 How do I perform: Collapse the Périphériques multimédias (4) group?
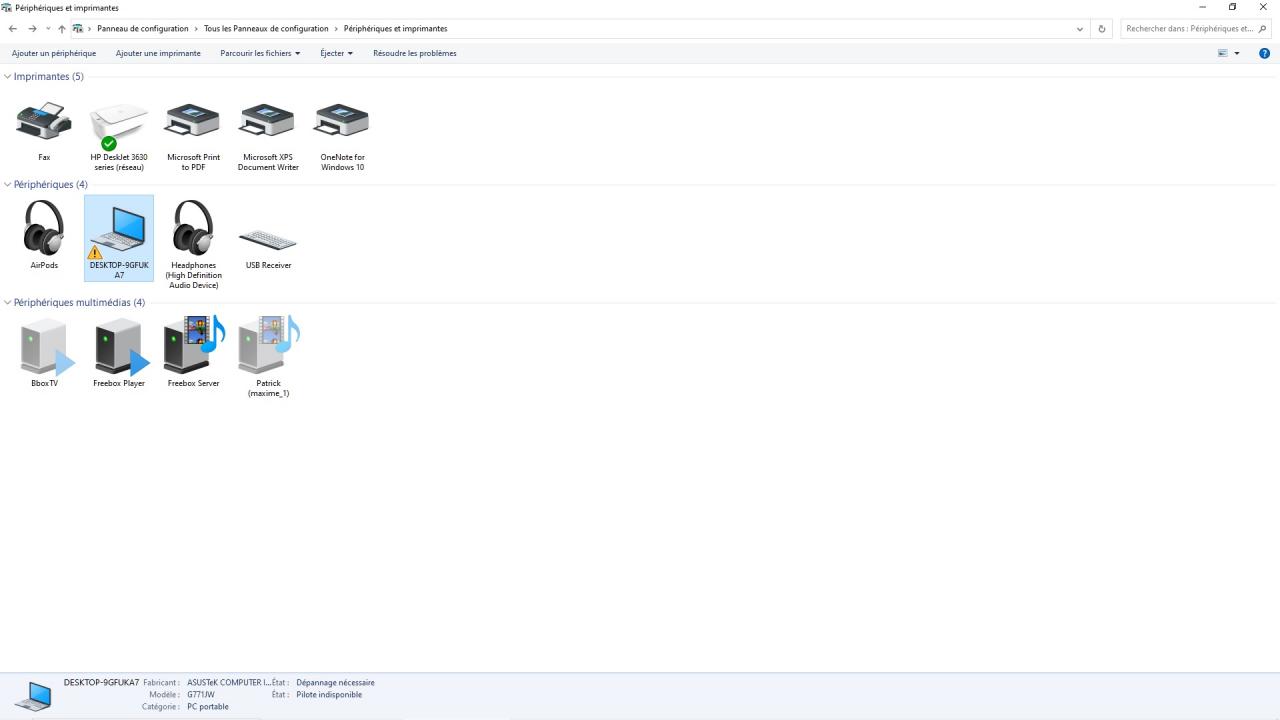[8, 302]
